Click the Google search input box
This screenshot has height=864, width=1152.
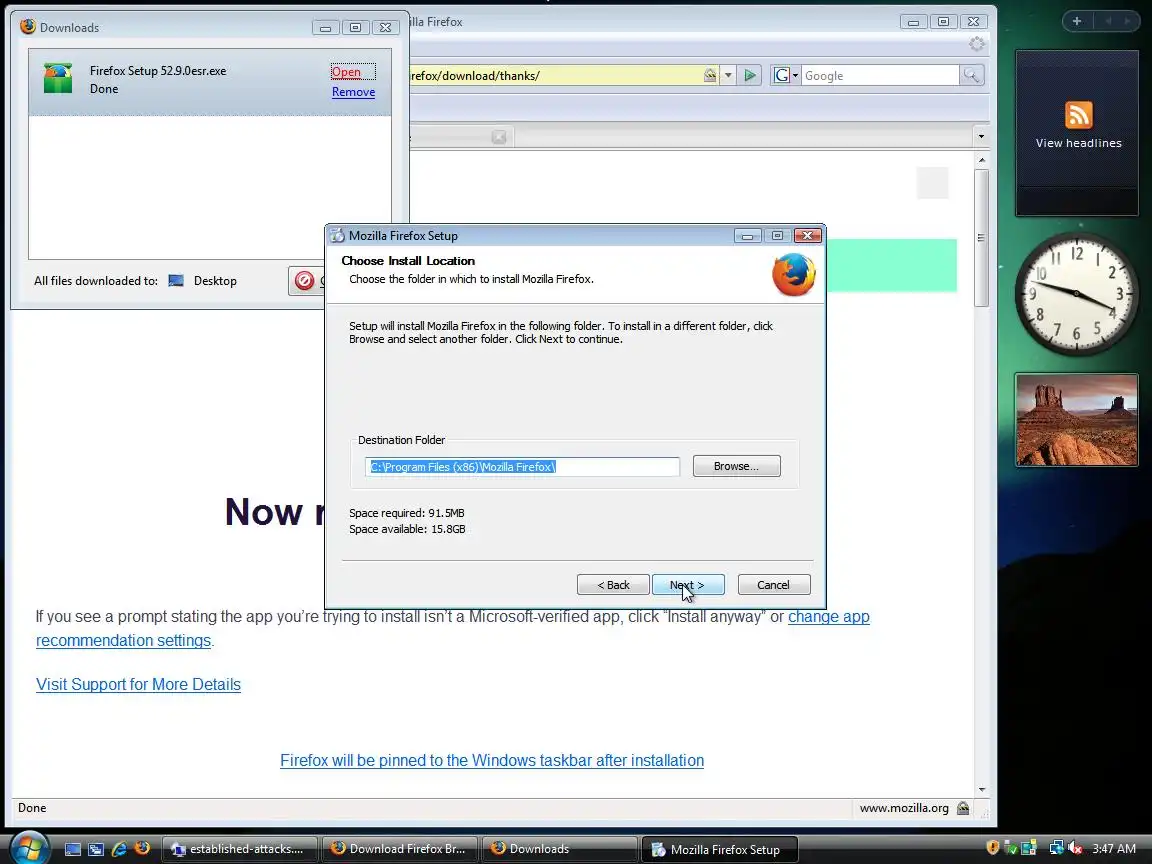[x=879, y=76]
